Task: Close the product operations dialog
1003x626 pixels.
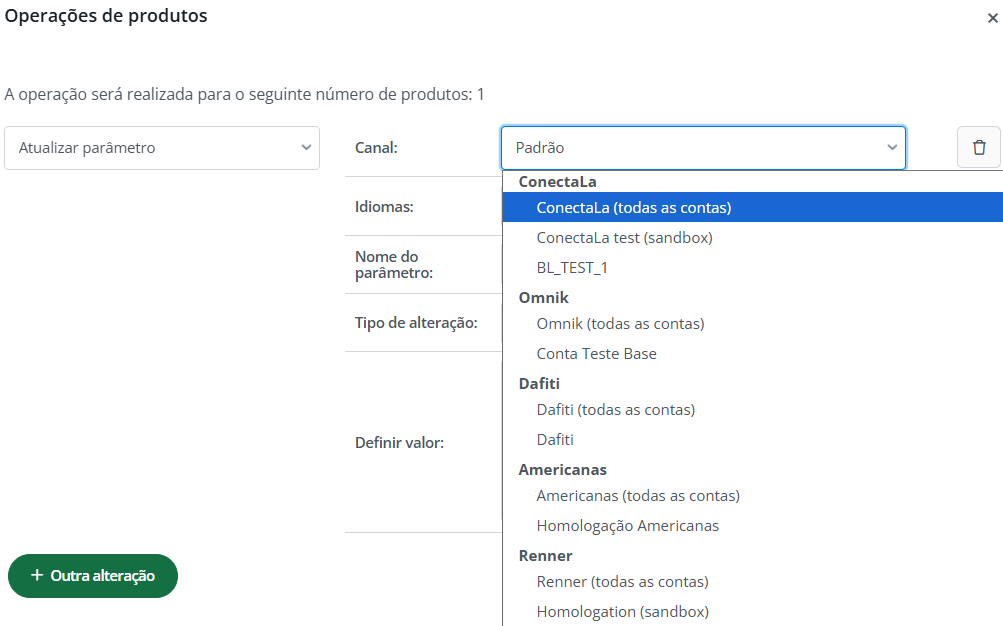Action: click(x=992, y=18)
